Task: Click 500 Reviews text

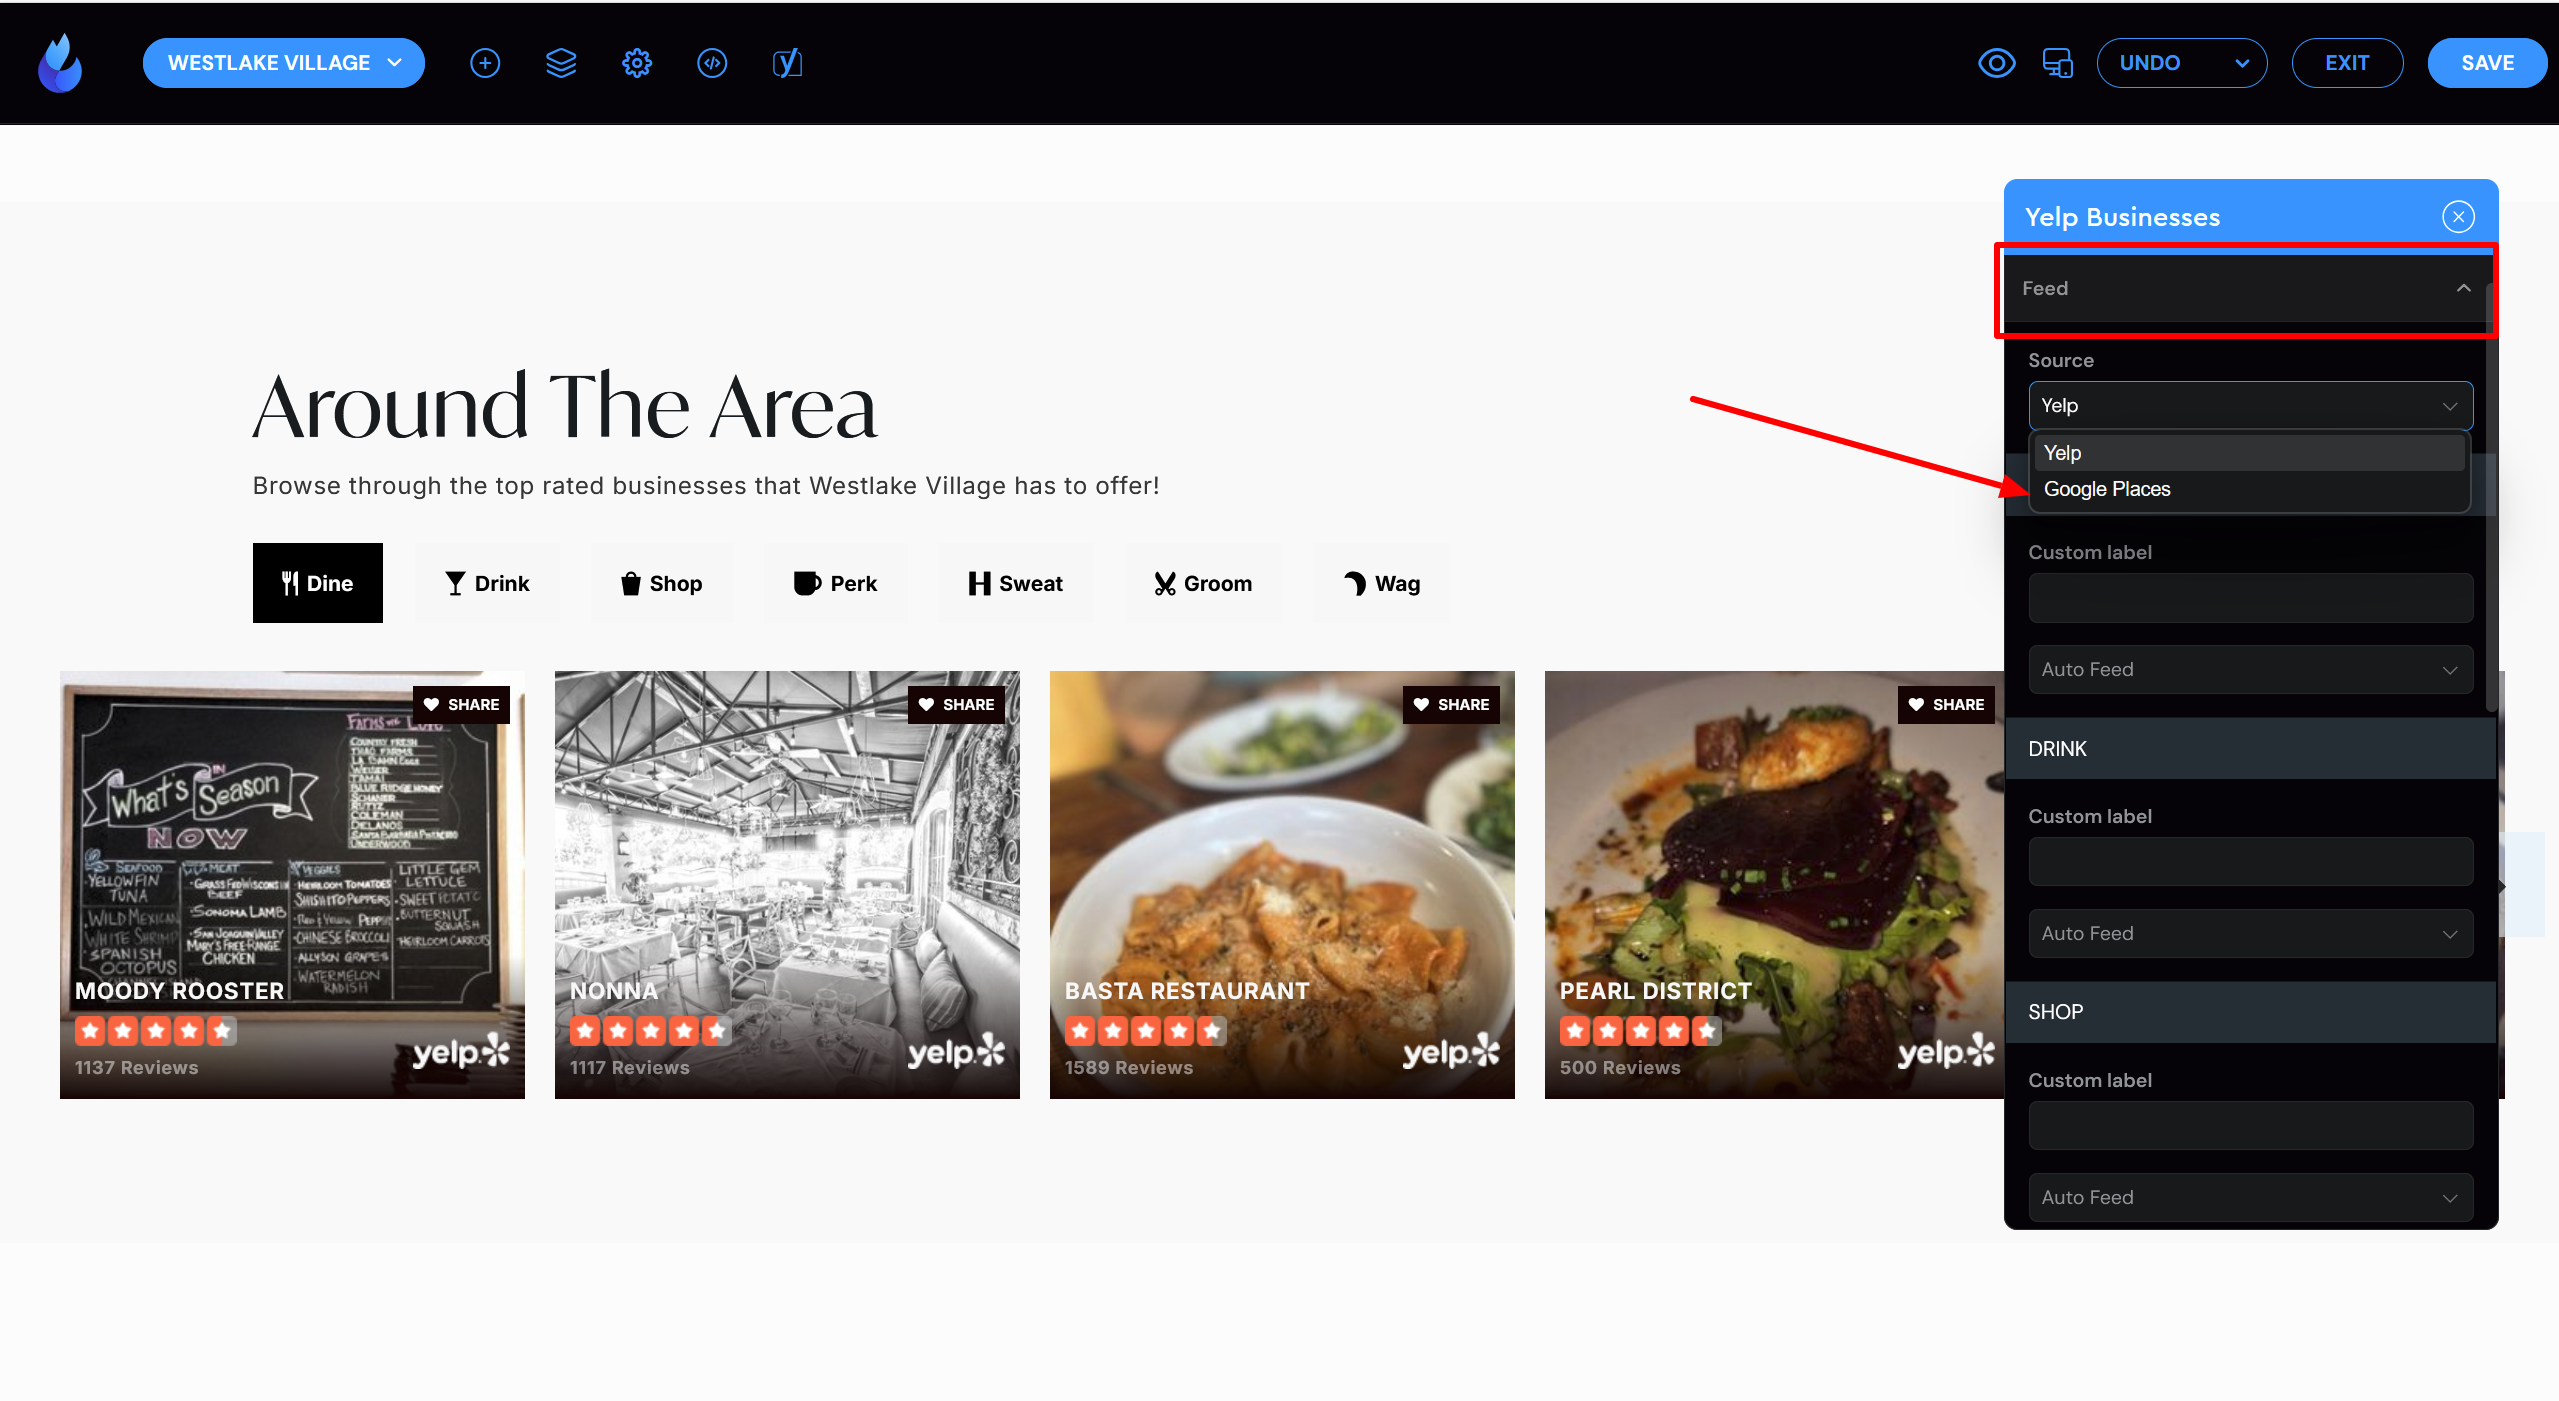Action: (x=1620, y=1067)
